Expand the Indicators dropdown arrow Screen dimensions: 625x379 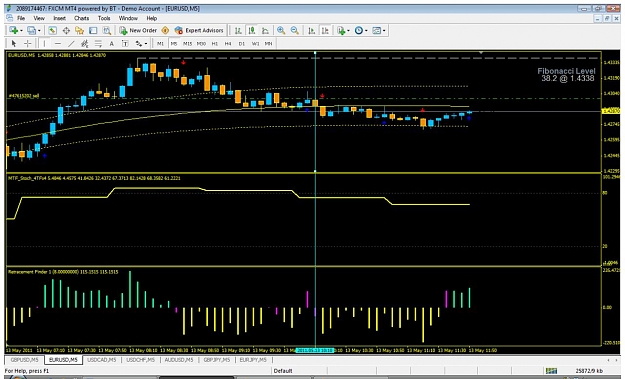(x=348, y=31)
